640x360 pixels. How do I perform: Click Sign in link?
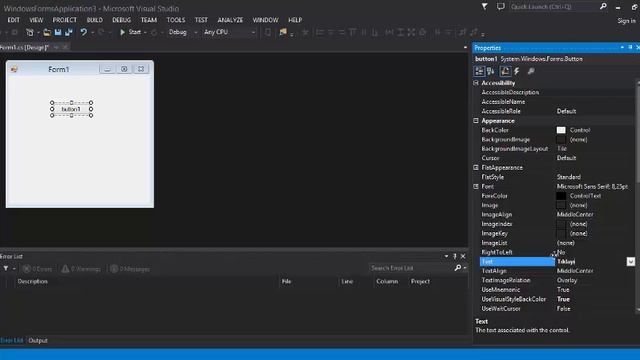[x=626, y=21]
